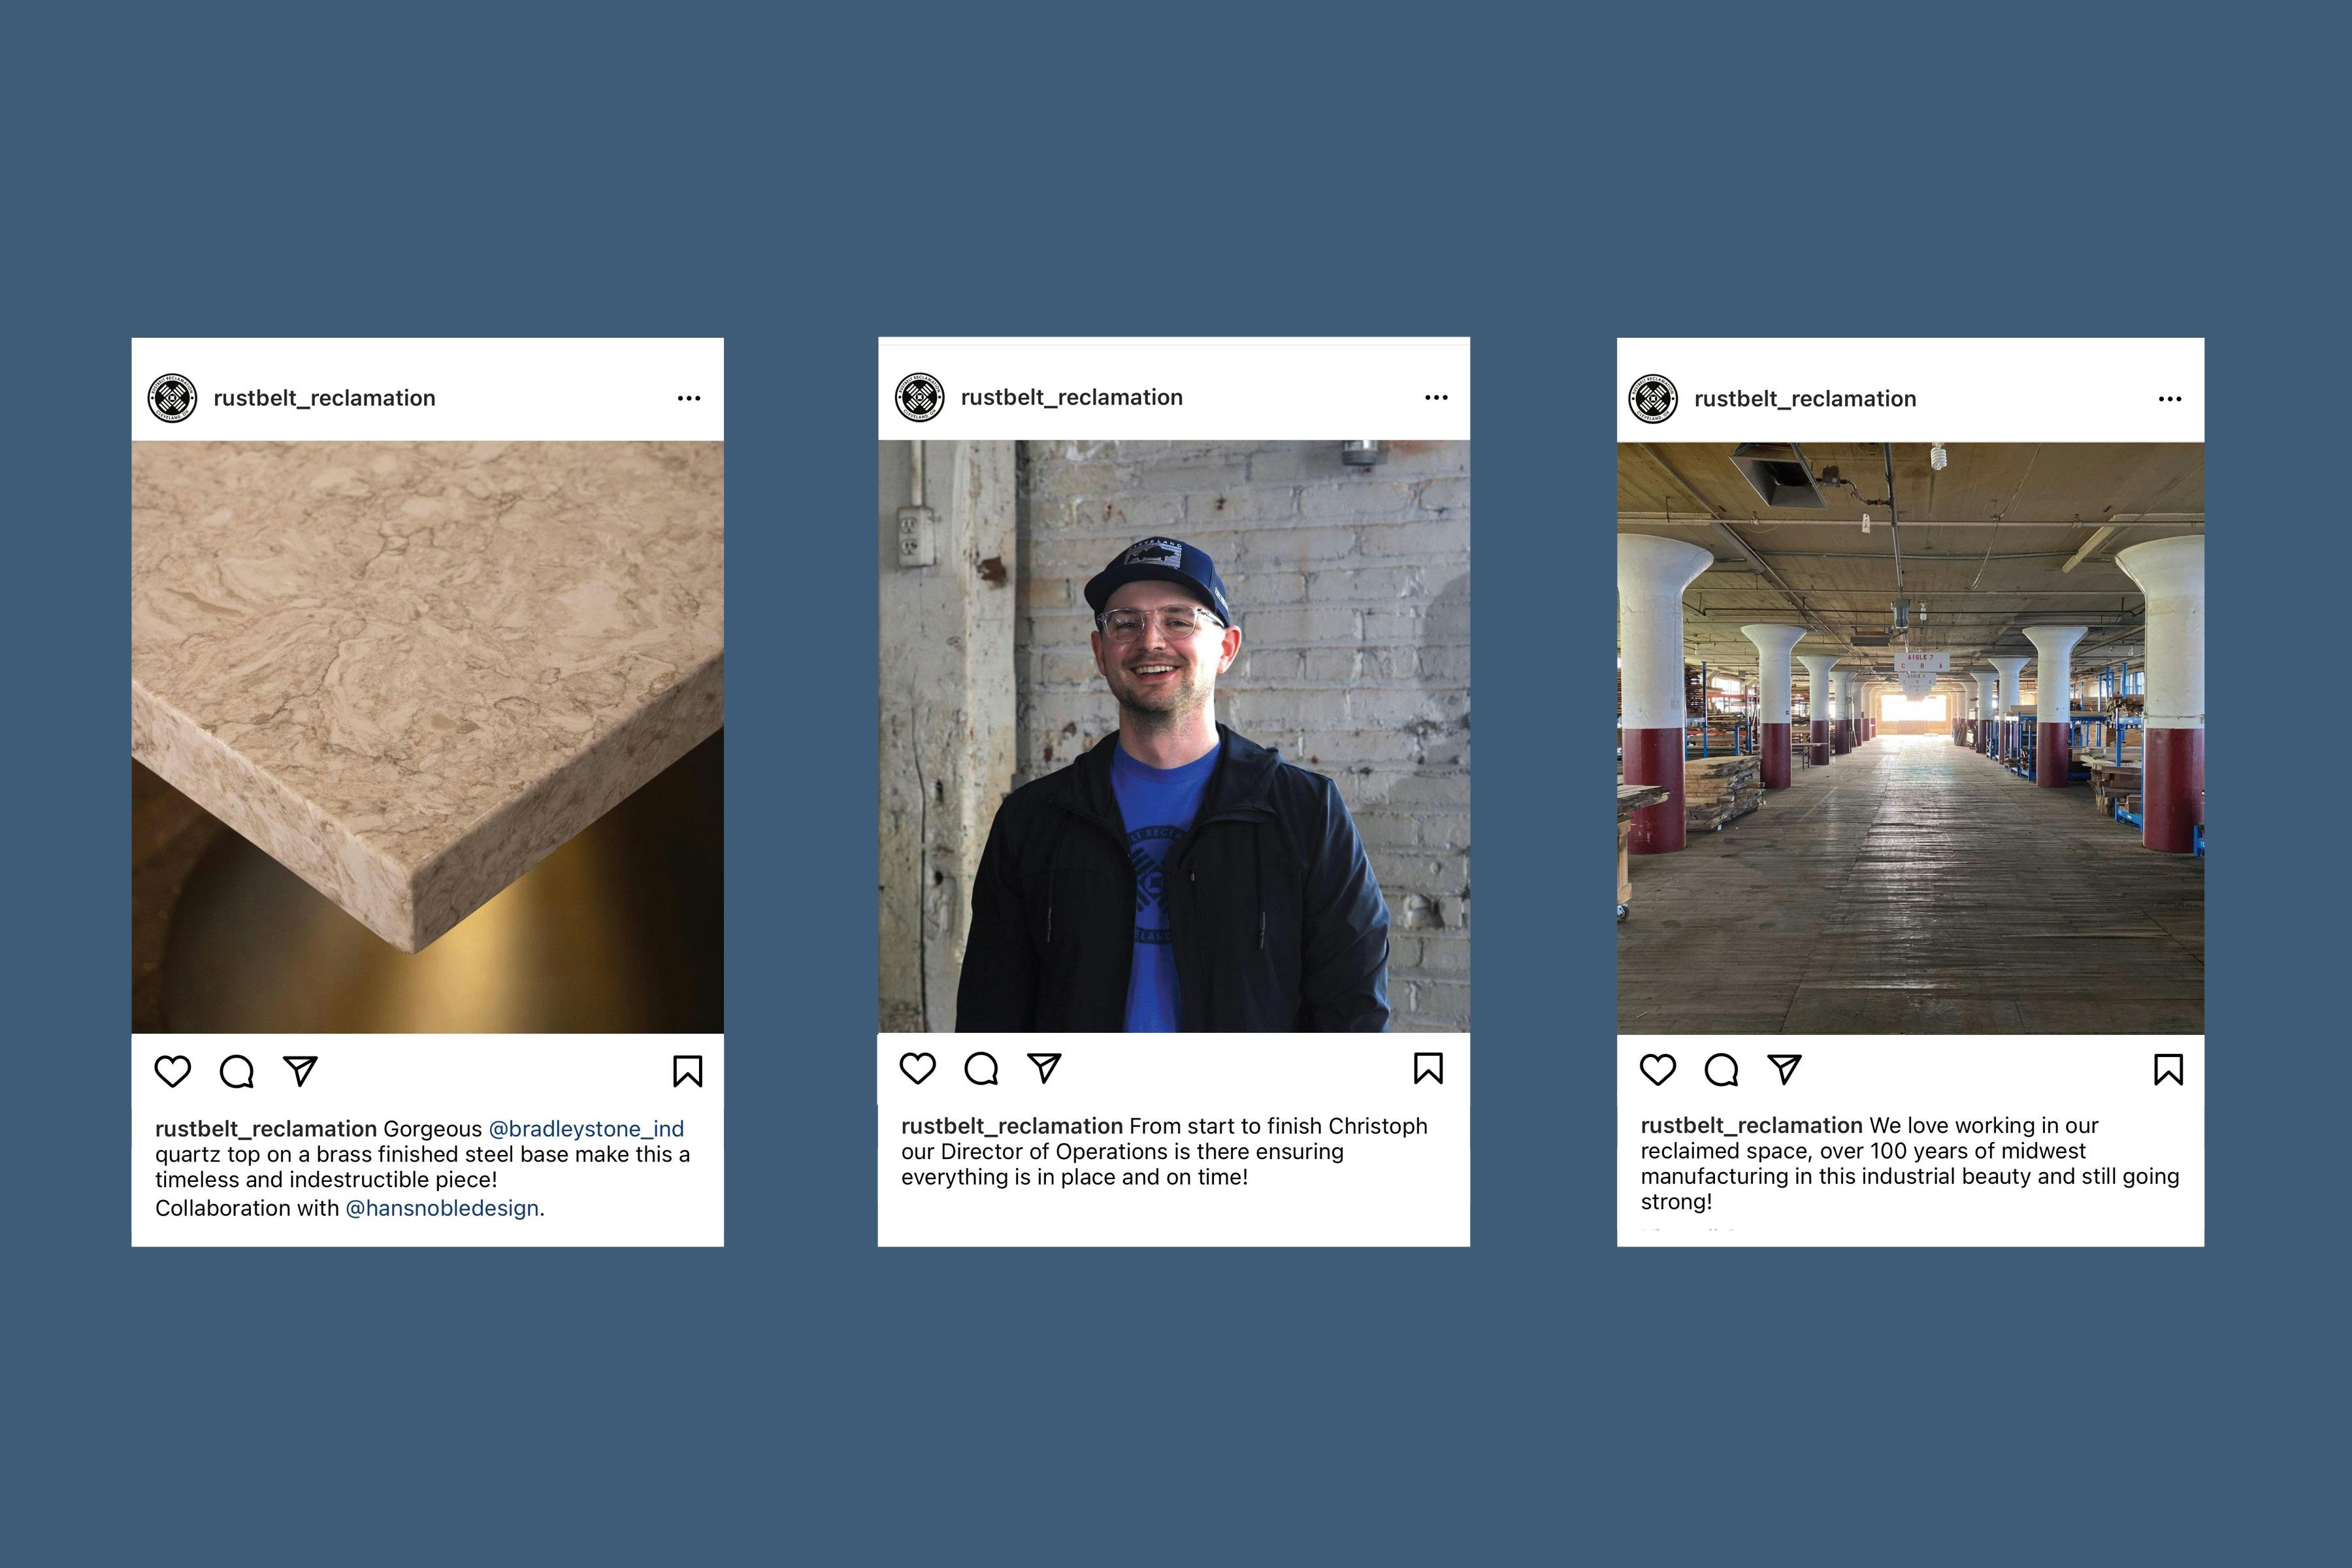This screenshot has height=1568, width=2352.
Task: Comment on the reclaimed warehouse post
Action: point(1721,1070)
